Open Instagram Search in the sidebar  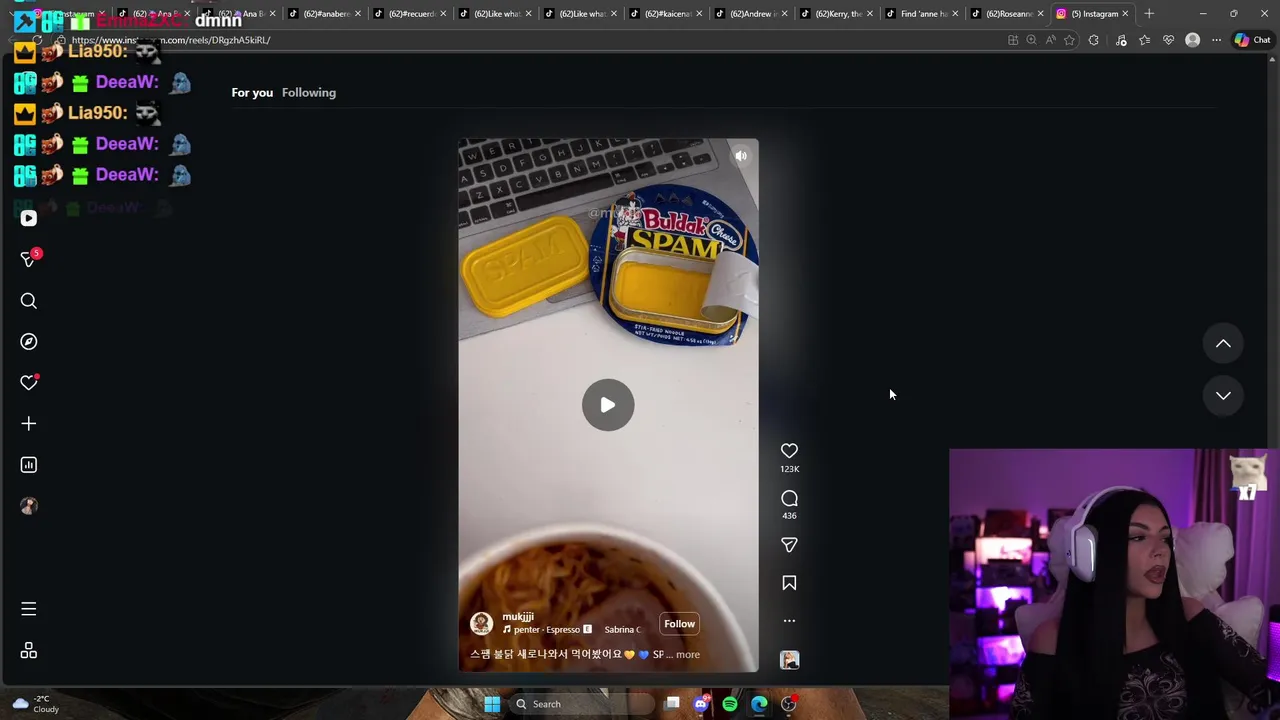(28, 301)
